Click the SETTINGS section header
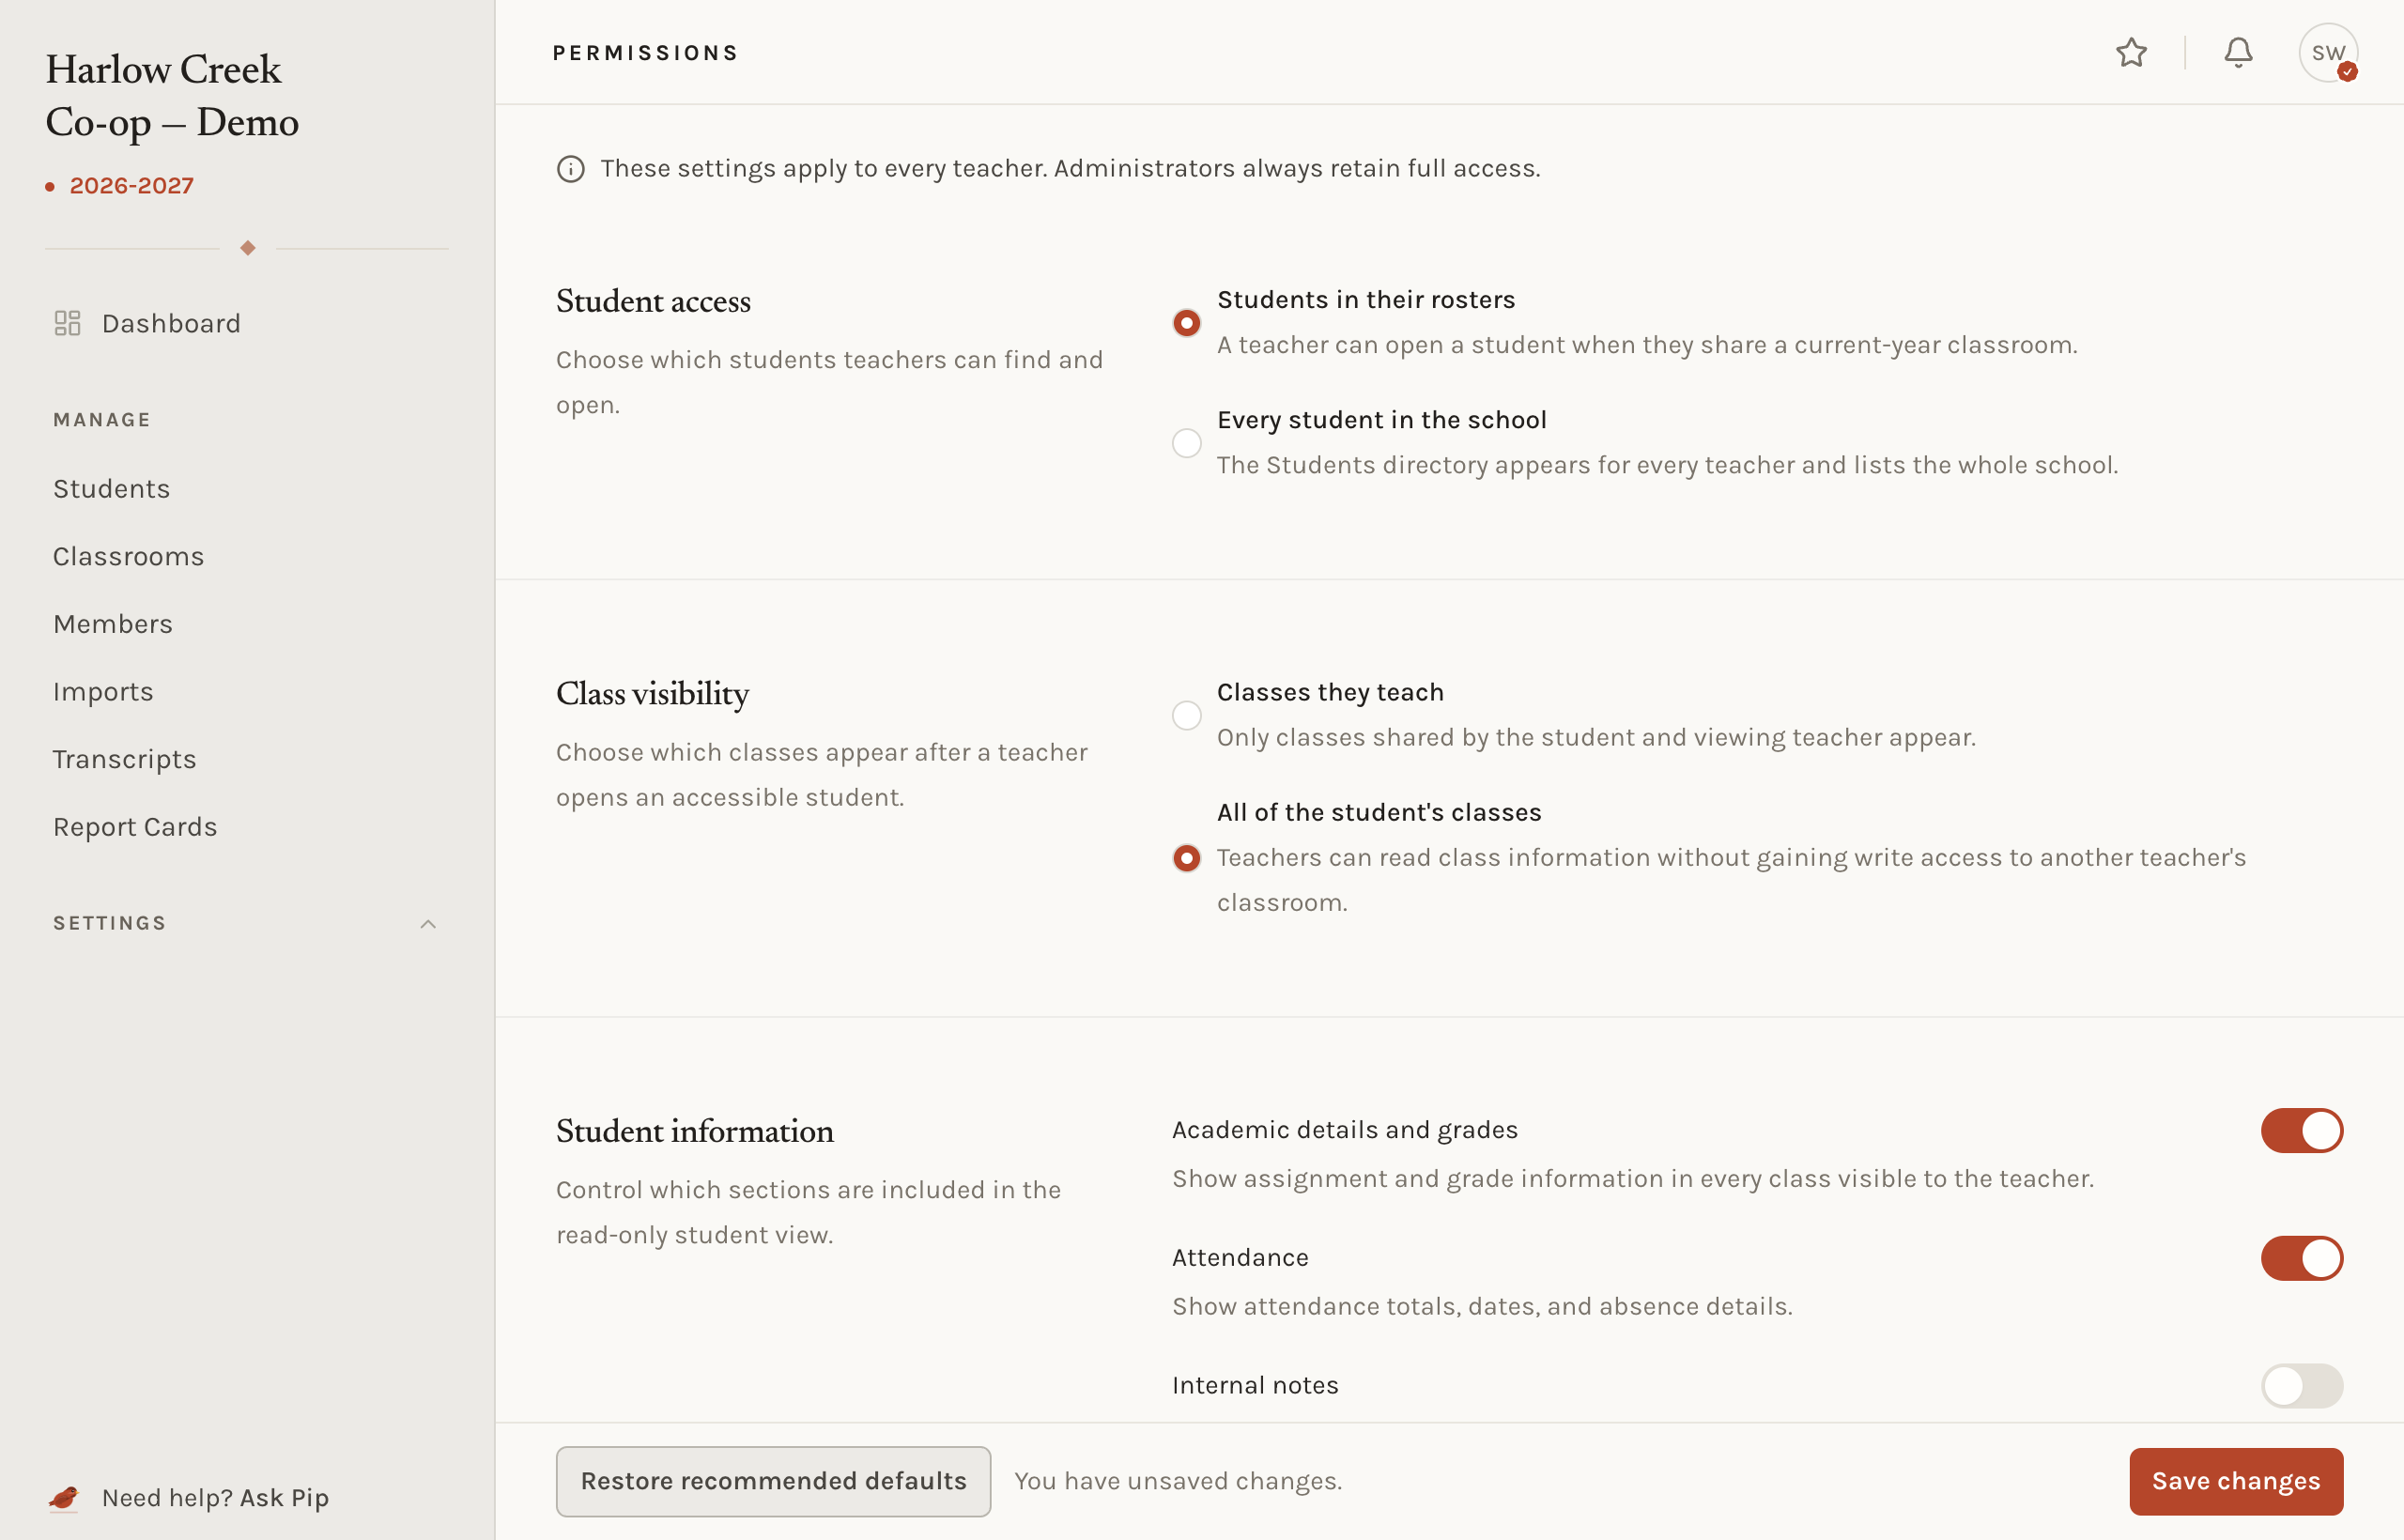 tap(110, 923)
